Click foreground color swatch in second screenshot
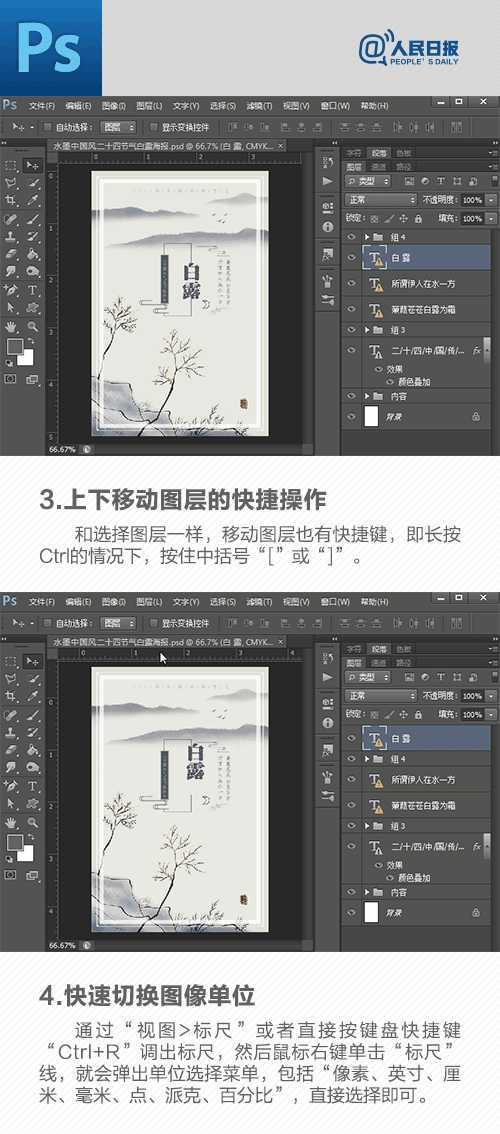Viewport: 500px width, 1134px height. pos(14,843)
